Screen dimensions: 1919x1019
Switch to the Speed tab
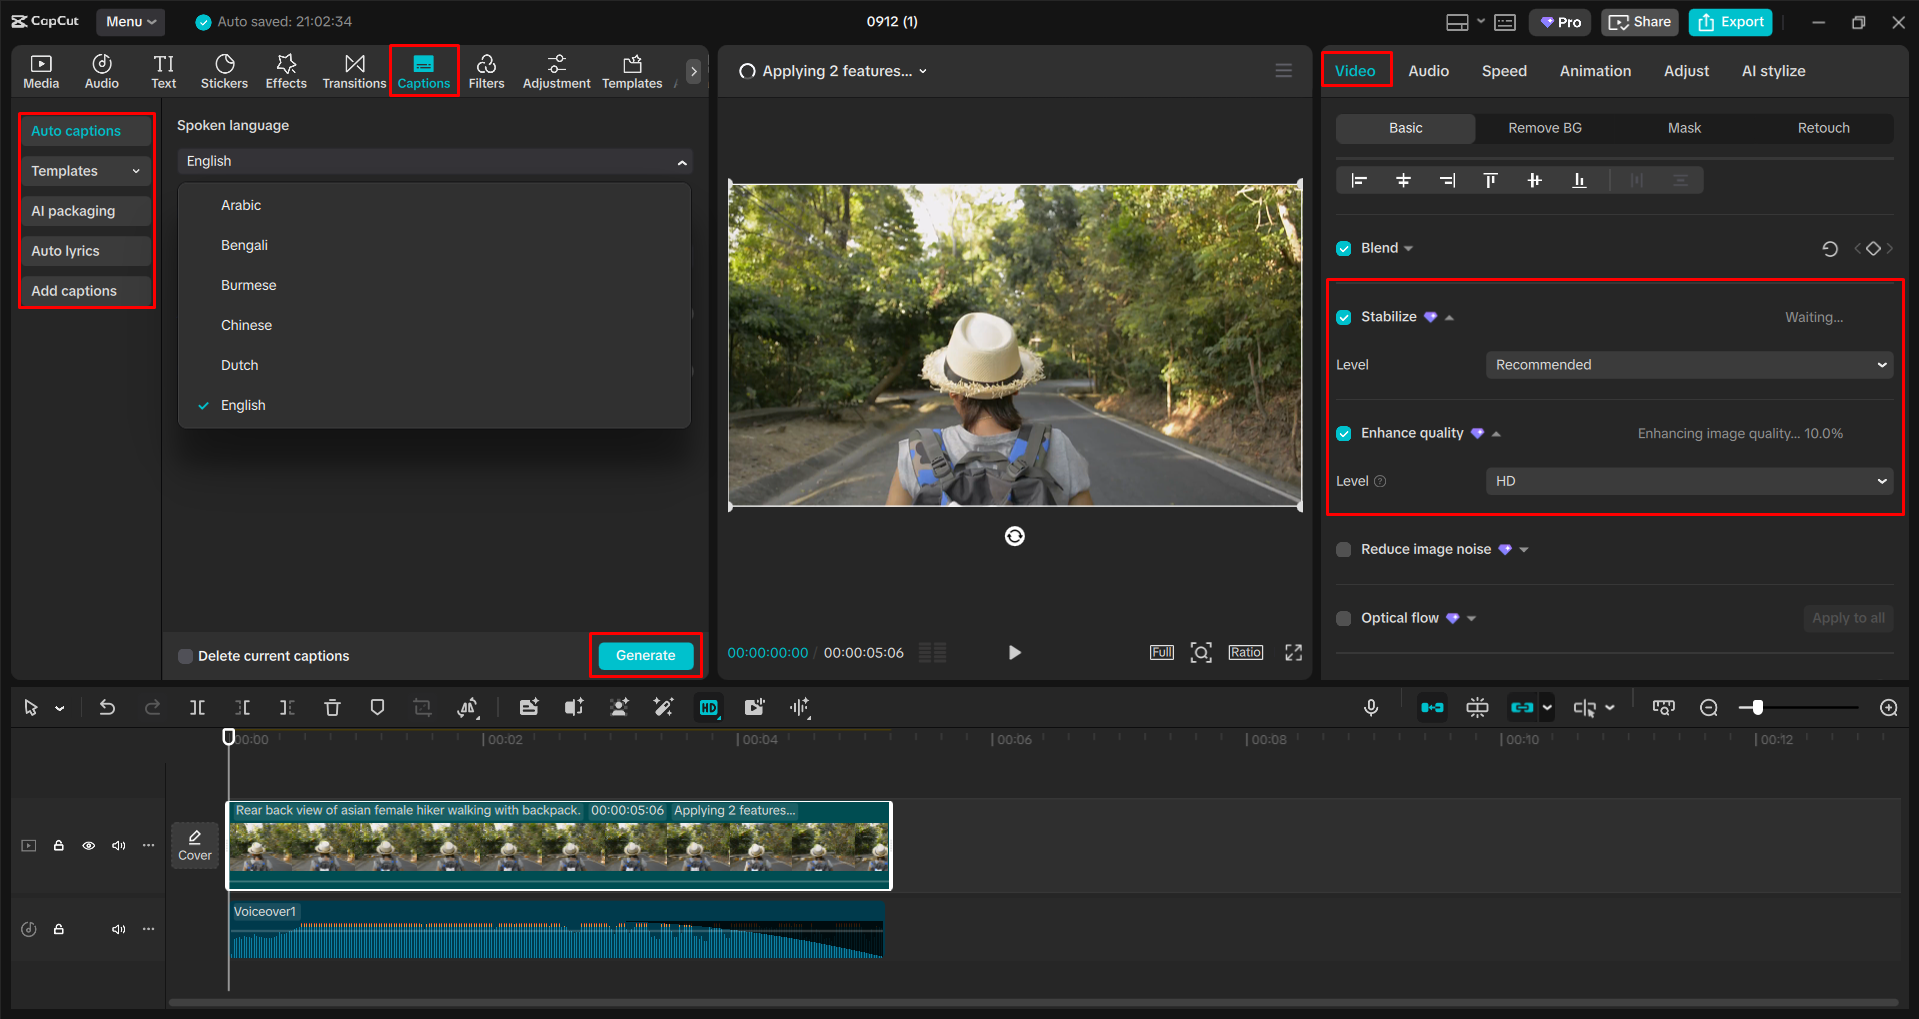click(1503, 71)
